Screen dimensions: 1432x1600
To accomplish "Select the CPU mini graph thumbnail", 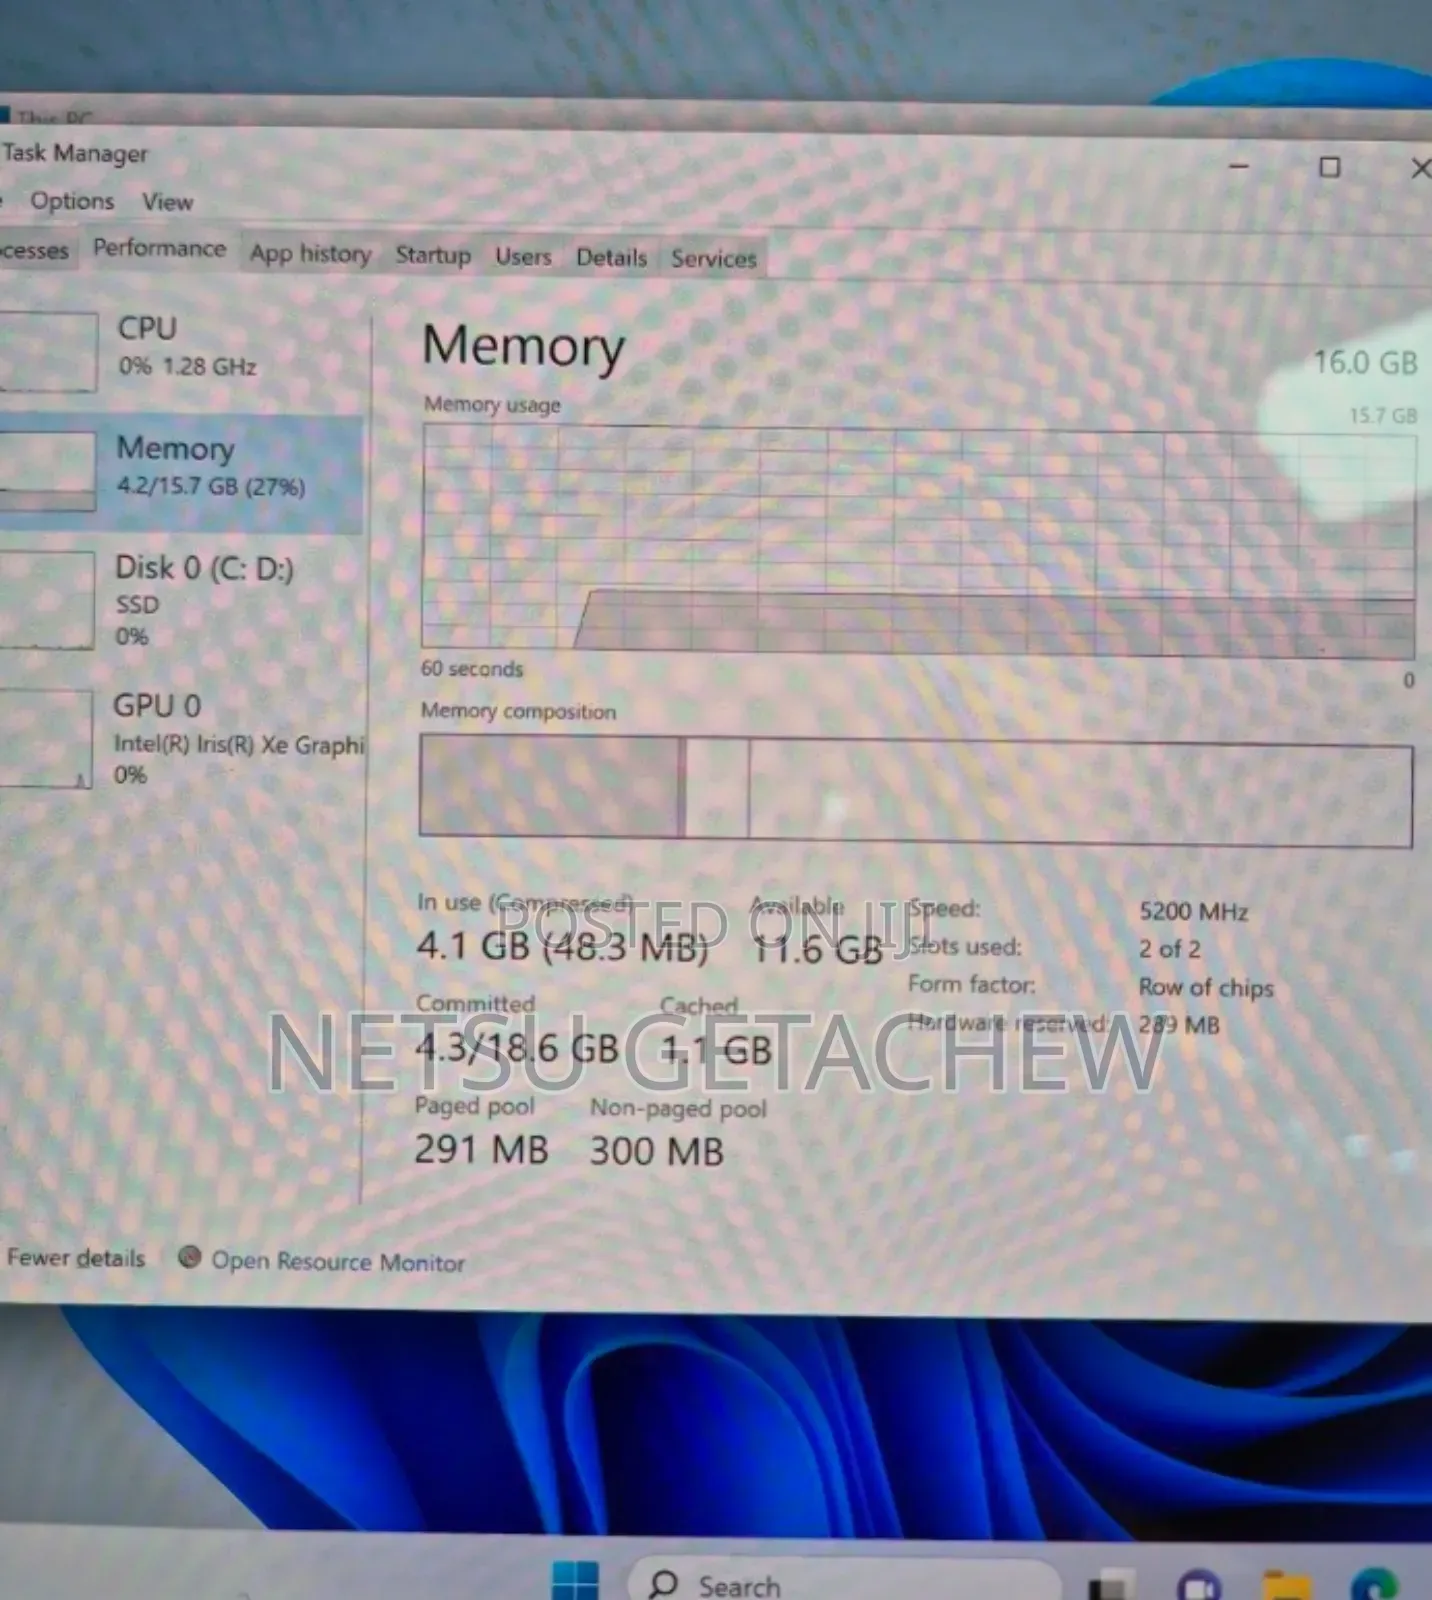I will 47,351.
